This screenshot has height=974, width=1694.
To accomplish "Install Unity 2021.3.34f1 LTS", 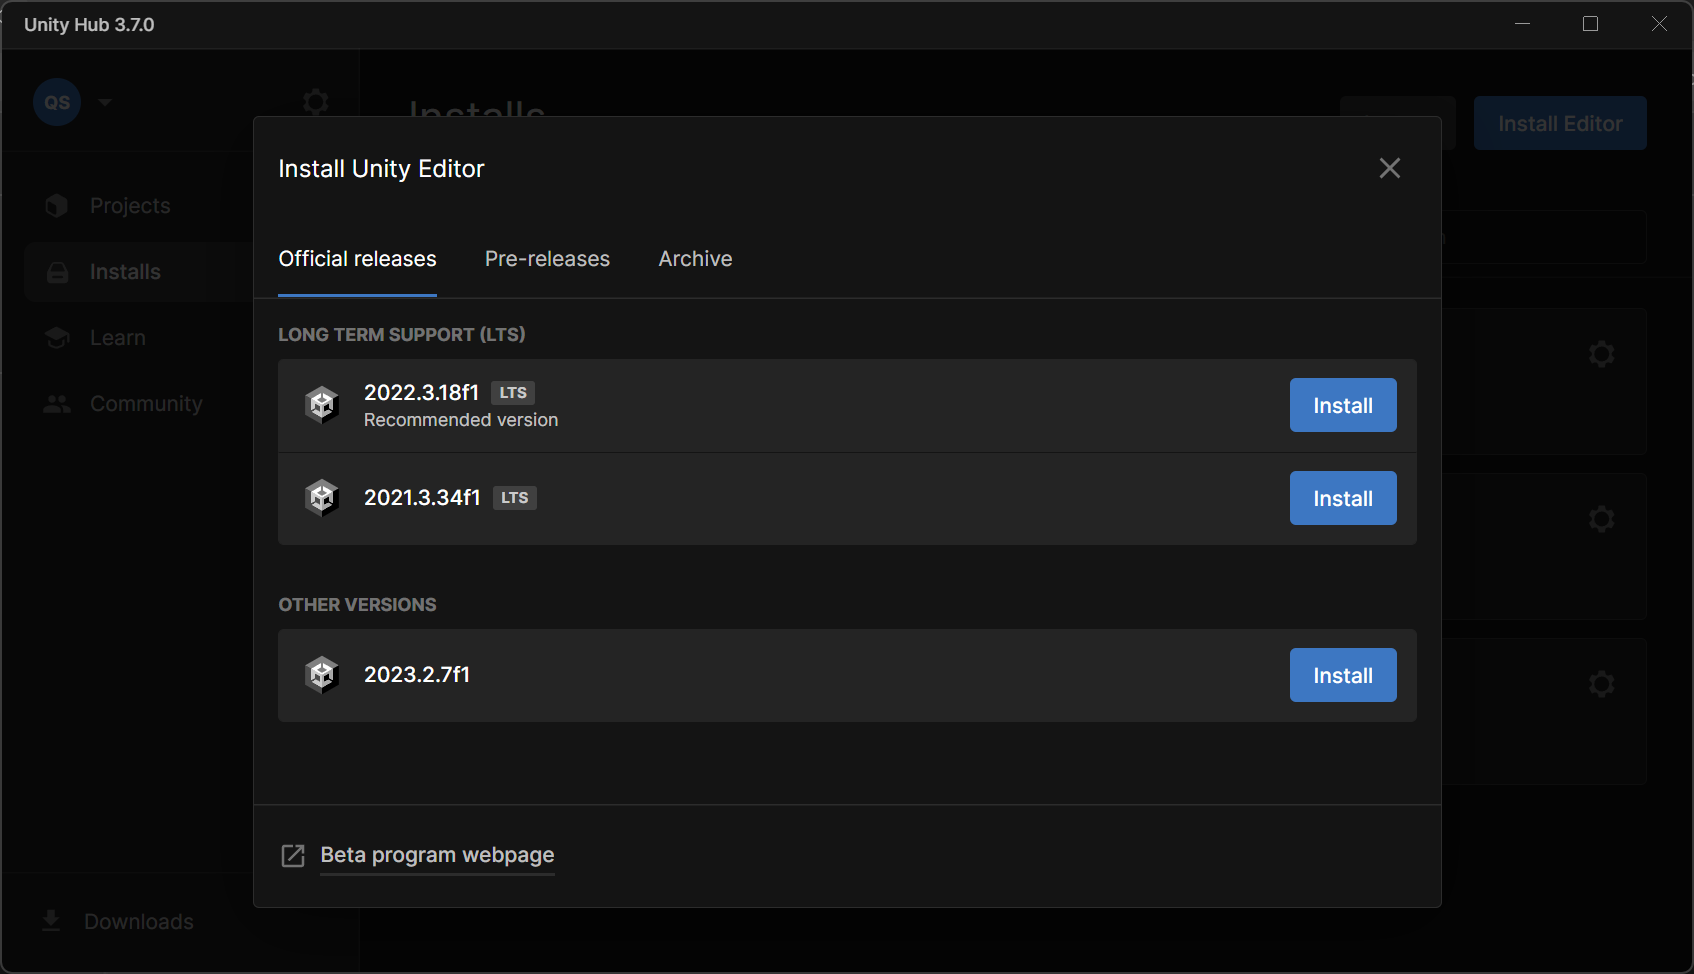I will pos(1343,498).
